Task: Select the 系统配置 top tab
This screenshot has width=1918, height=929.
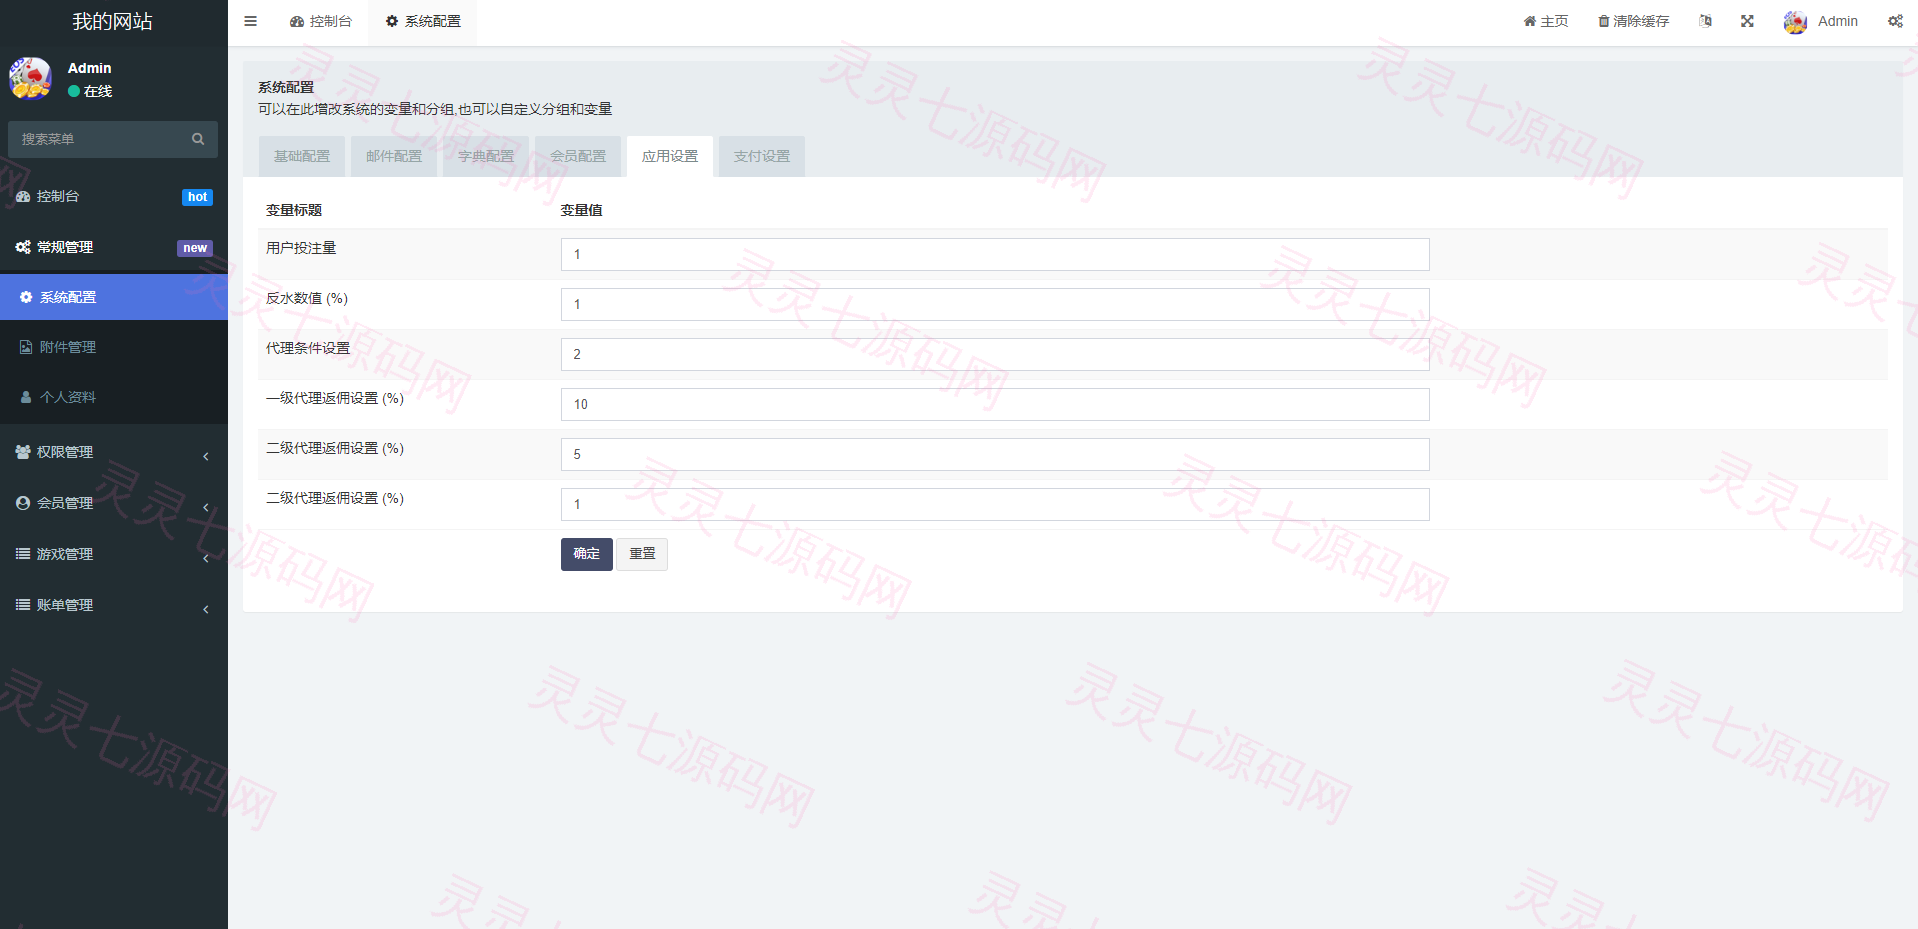Action: click(423, 21)
